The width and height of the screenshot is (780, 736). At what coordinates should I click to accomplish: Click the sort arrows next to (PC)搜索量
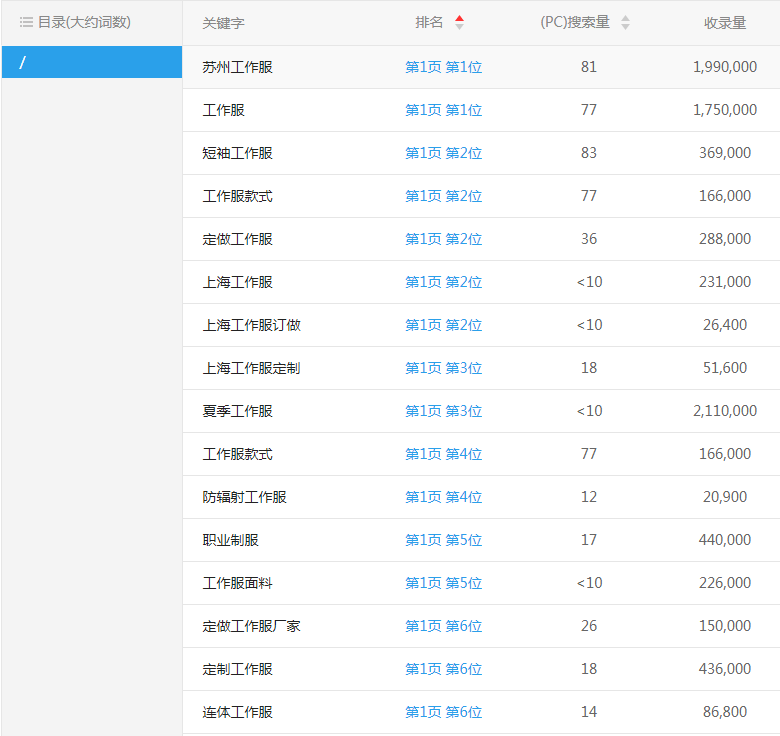tap(625, 23)
